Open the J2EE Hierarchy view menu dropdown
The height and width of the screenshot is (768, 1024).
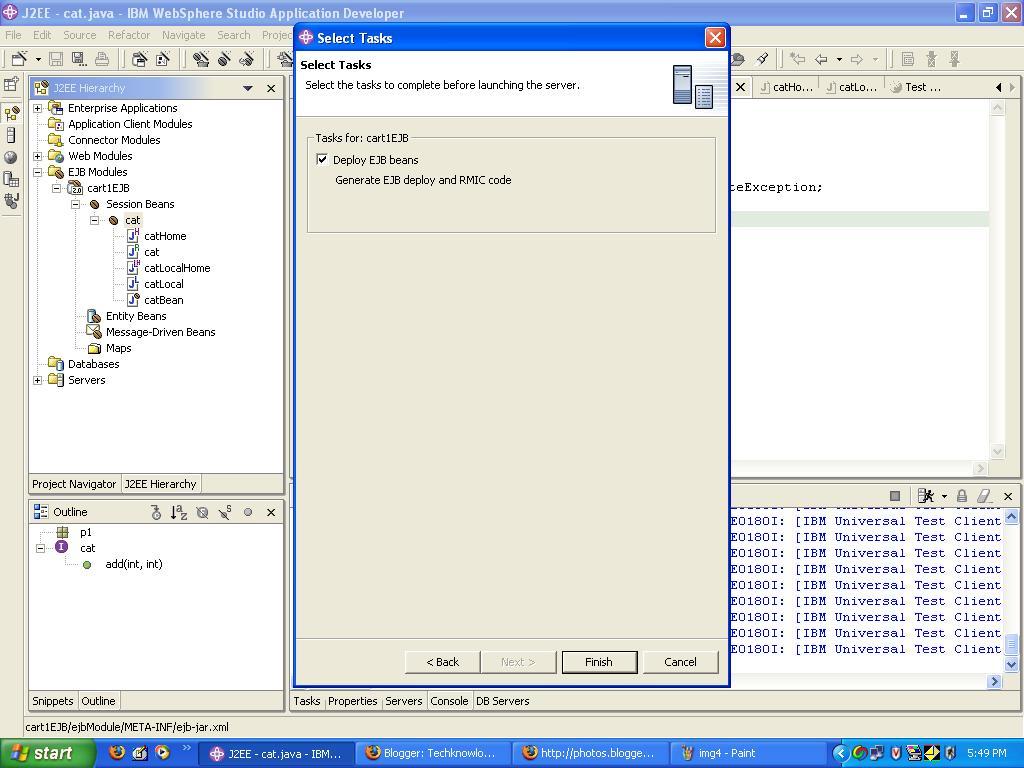click(x=248, y=88)
